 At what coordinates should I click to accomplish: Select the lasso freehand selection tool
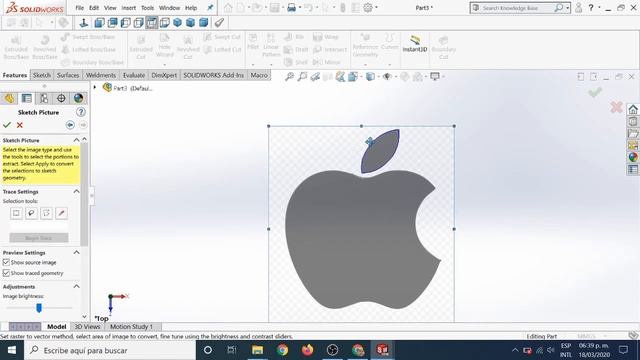pyautogui.click(x=31, y=213)
